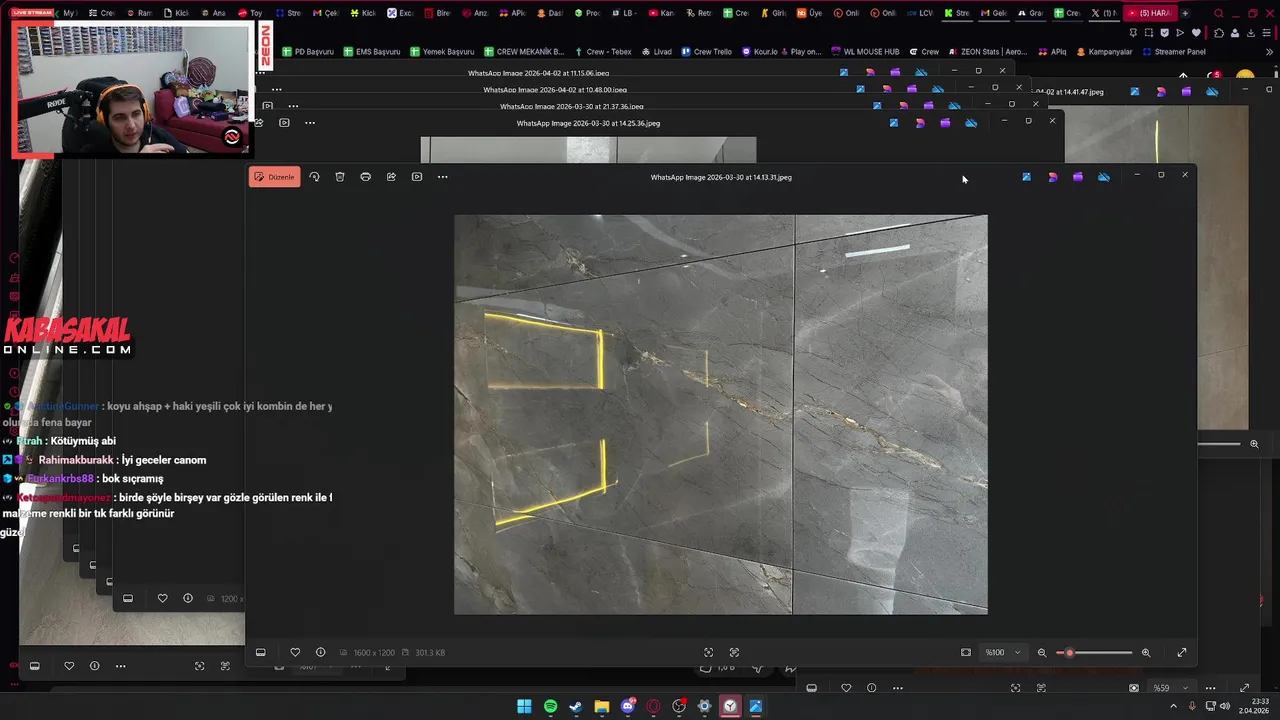Open EMS Başvuru bookmark
The image size is (1280, 720).
pos(371,51)
